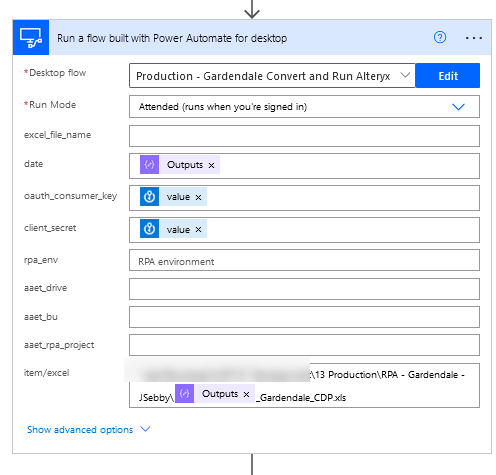The image size is (496, 475).
Task: Click the Edit desktop flow button
Action: point(448,76)
